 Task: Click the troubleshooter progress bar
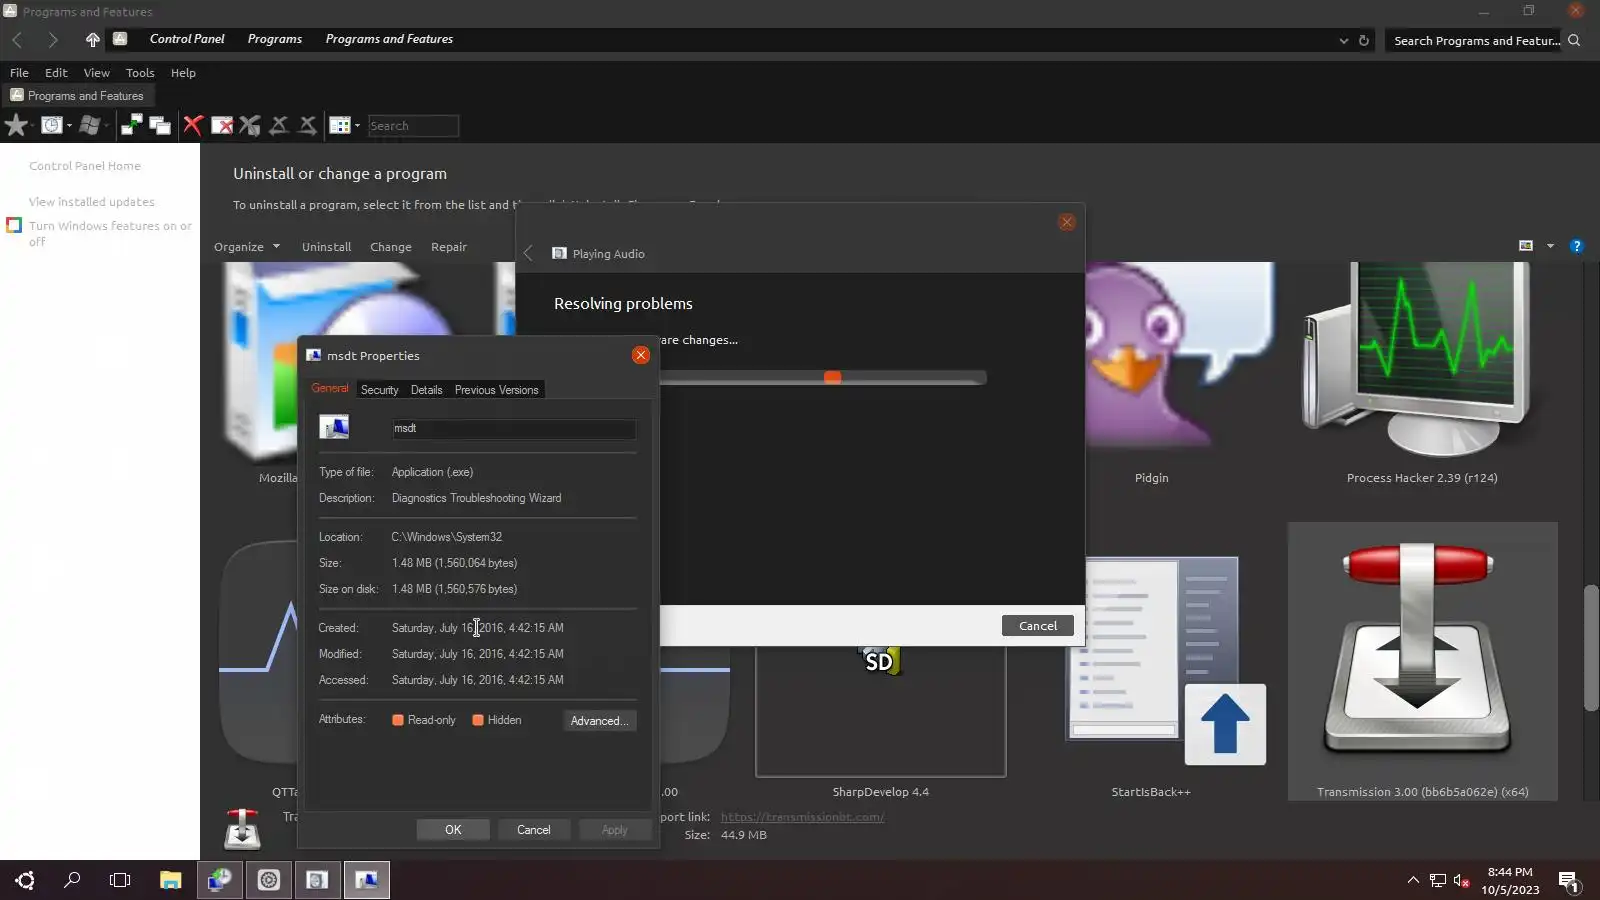tap(823, 378)
